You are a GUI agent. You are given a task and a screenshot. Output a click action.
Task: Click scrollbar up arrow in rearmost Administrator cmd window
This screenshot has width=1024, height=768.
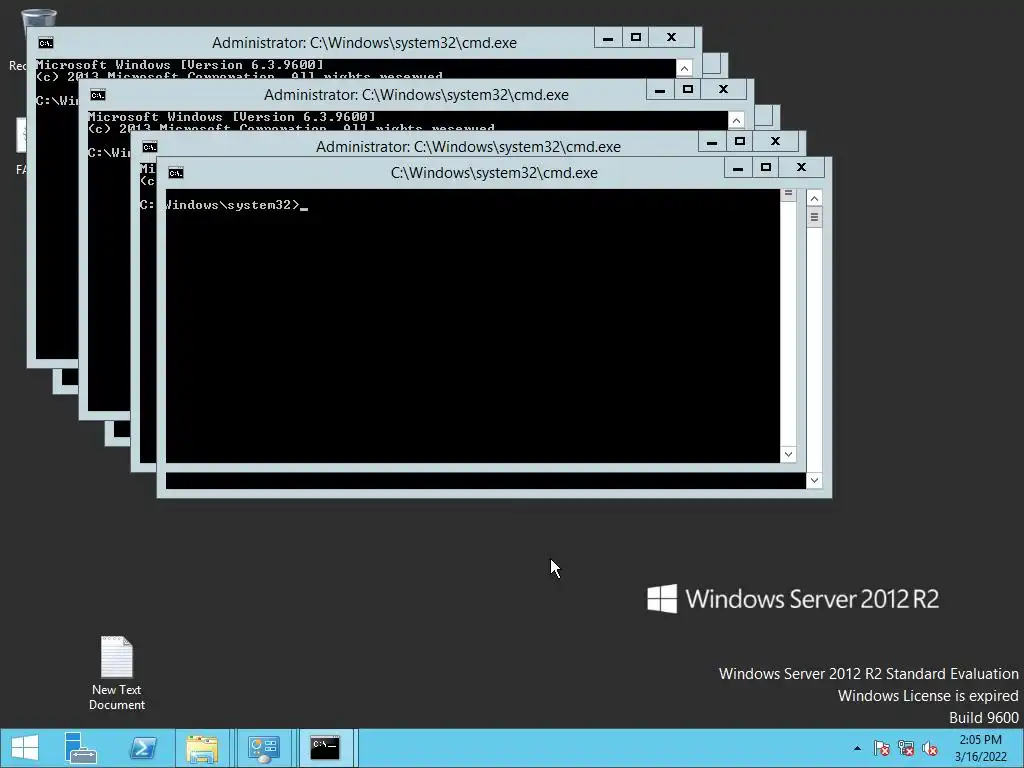pyautogui.click(x=684, y=68)
